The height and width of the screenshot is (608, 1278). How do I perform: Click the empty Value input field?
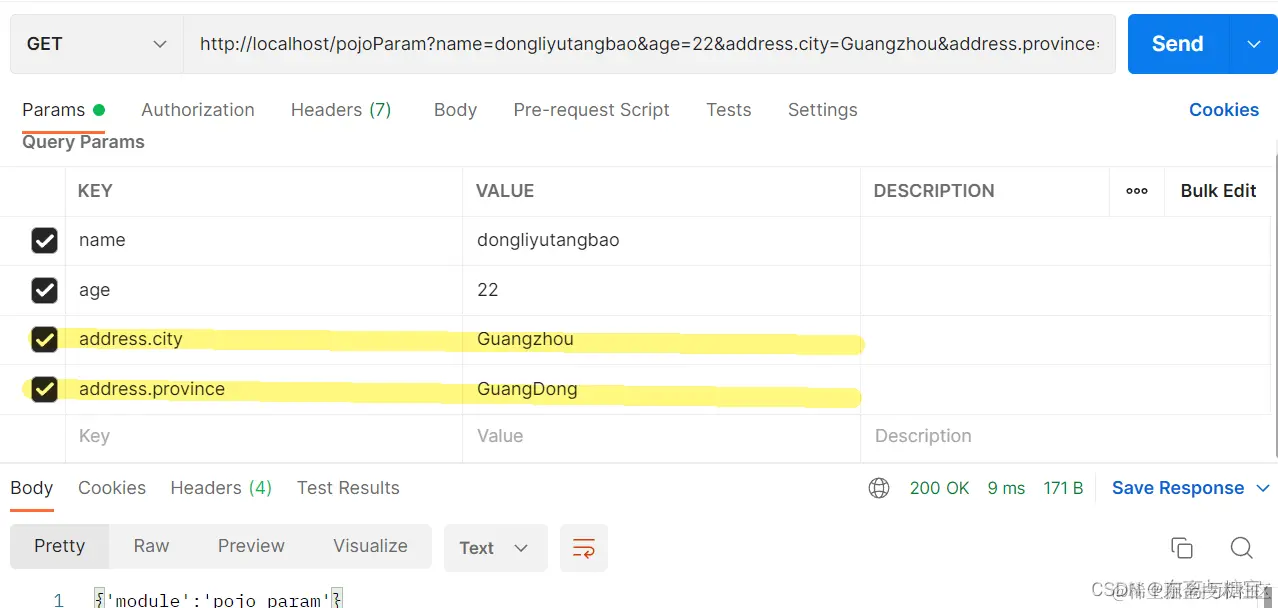[661, 437]
